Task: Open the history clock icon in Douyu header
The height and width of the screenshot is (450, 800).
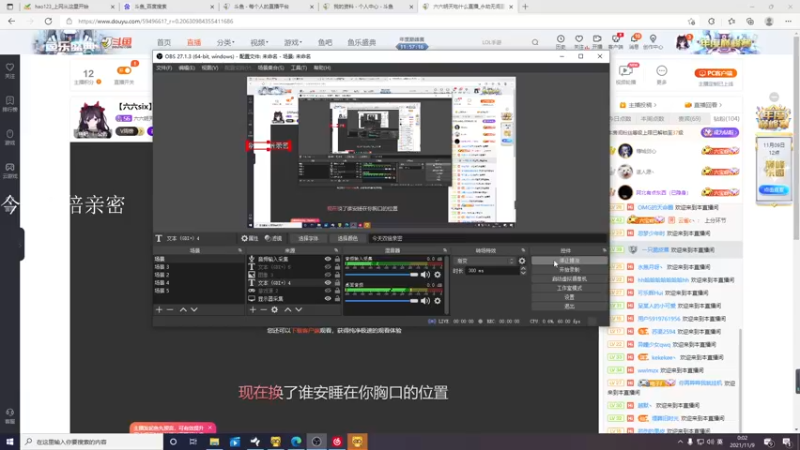Action: click(560, 41)
